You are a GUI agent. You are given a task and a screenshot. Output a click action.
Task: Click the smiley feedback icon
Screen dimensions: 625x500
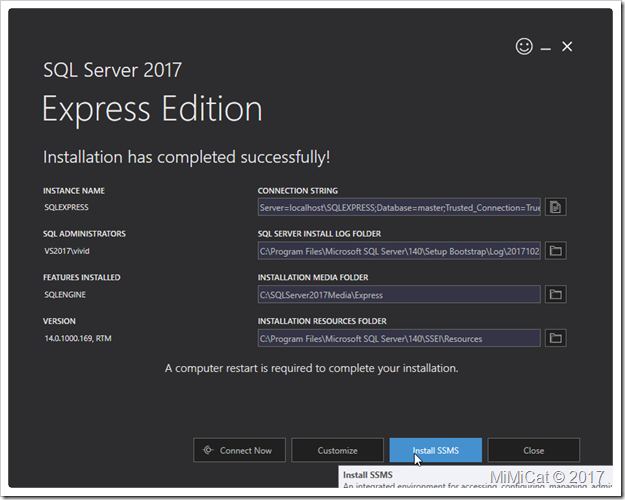coord(524,47)
